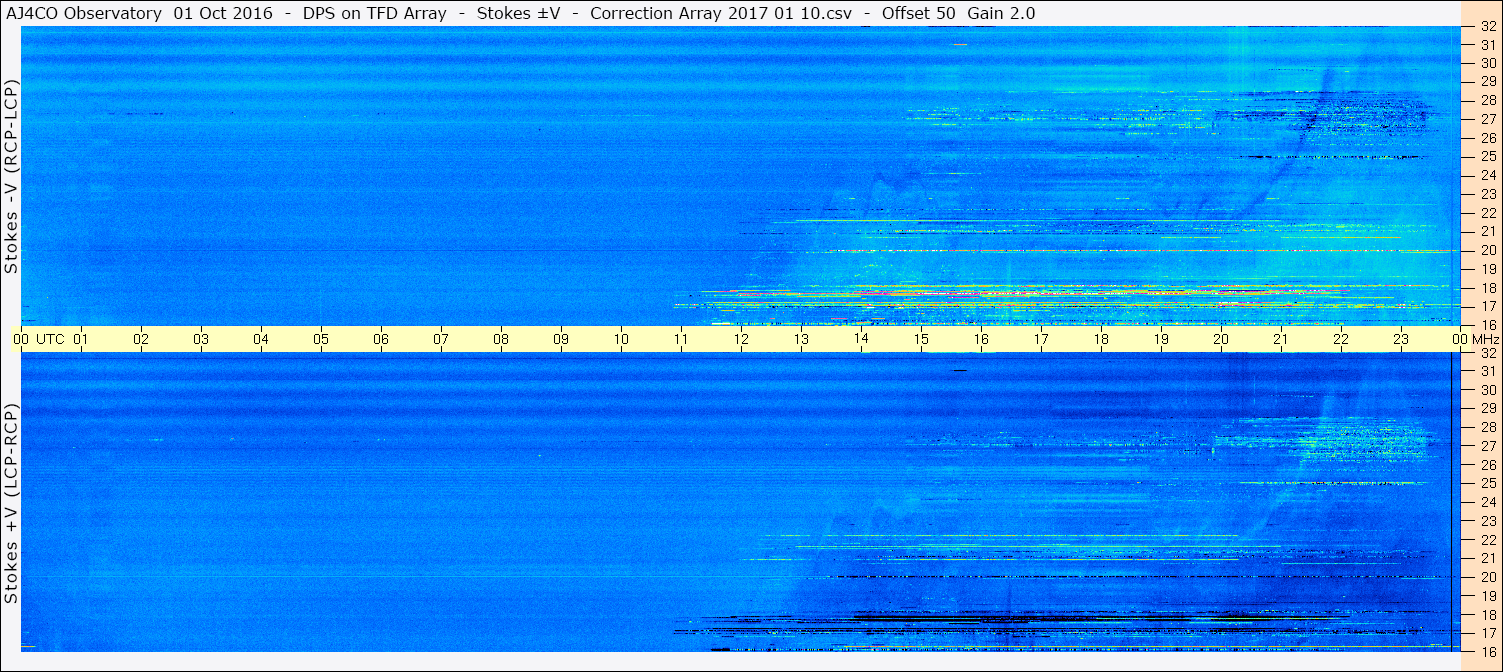Select the 03 hour tick on time axis
The height and width of the screenshot is (672, 1503).
point(201,339)
